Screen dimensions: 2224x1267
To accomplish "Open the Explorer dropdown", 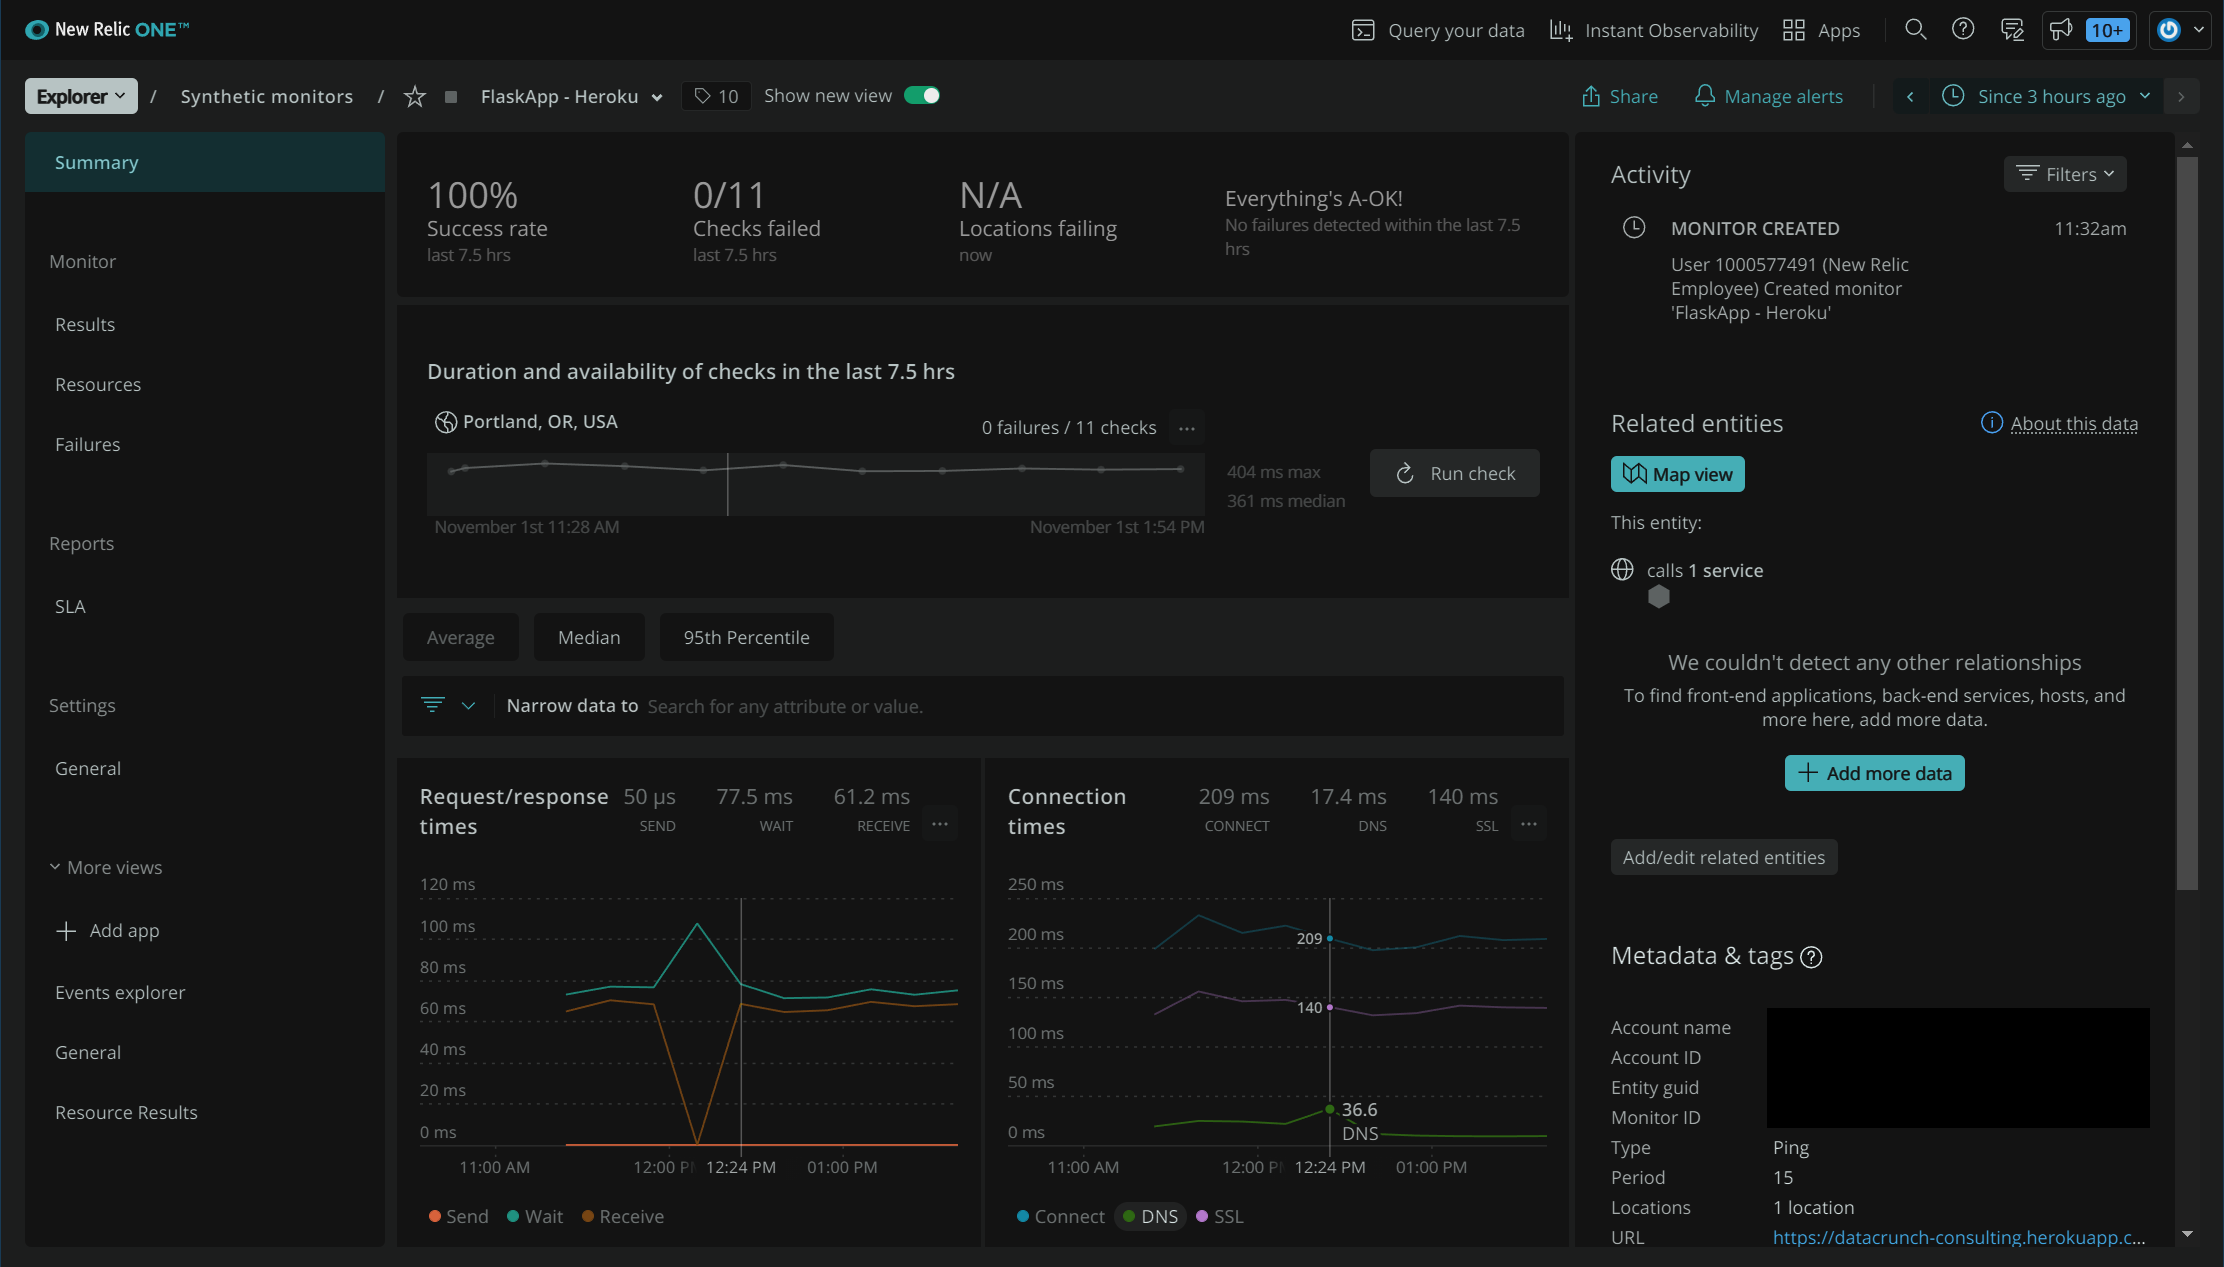I will (x=81, y=96).
